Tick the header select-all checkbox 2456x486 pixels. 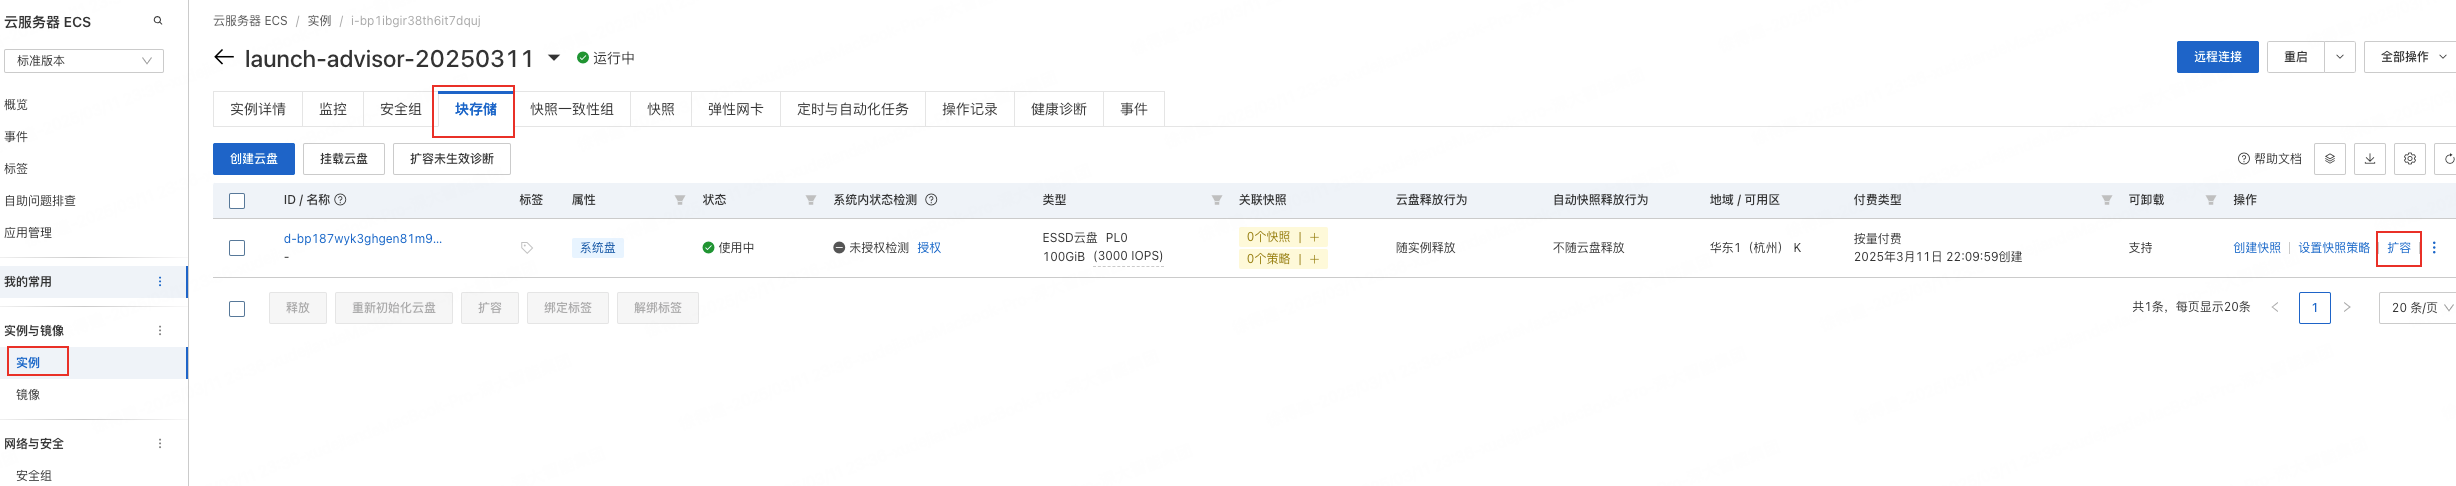coord(237,201)
